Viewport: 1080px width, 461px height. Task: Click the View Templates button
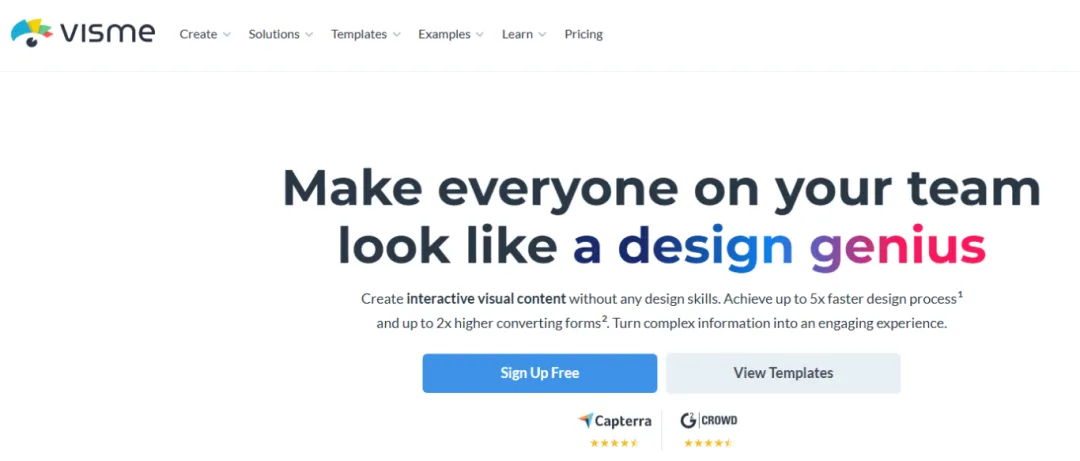click(x=783, y=373)
